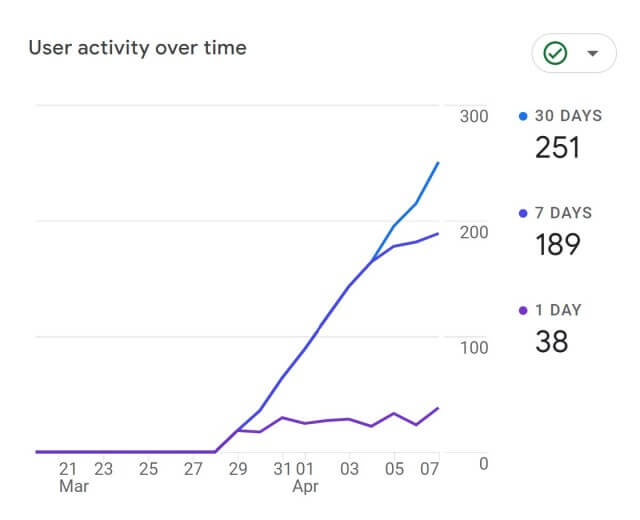This screenshot has width=640, height=520.
Task: Select the 1 DAY legend label
Action: [558, 310]
